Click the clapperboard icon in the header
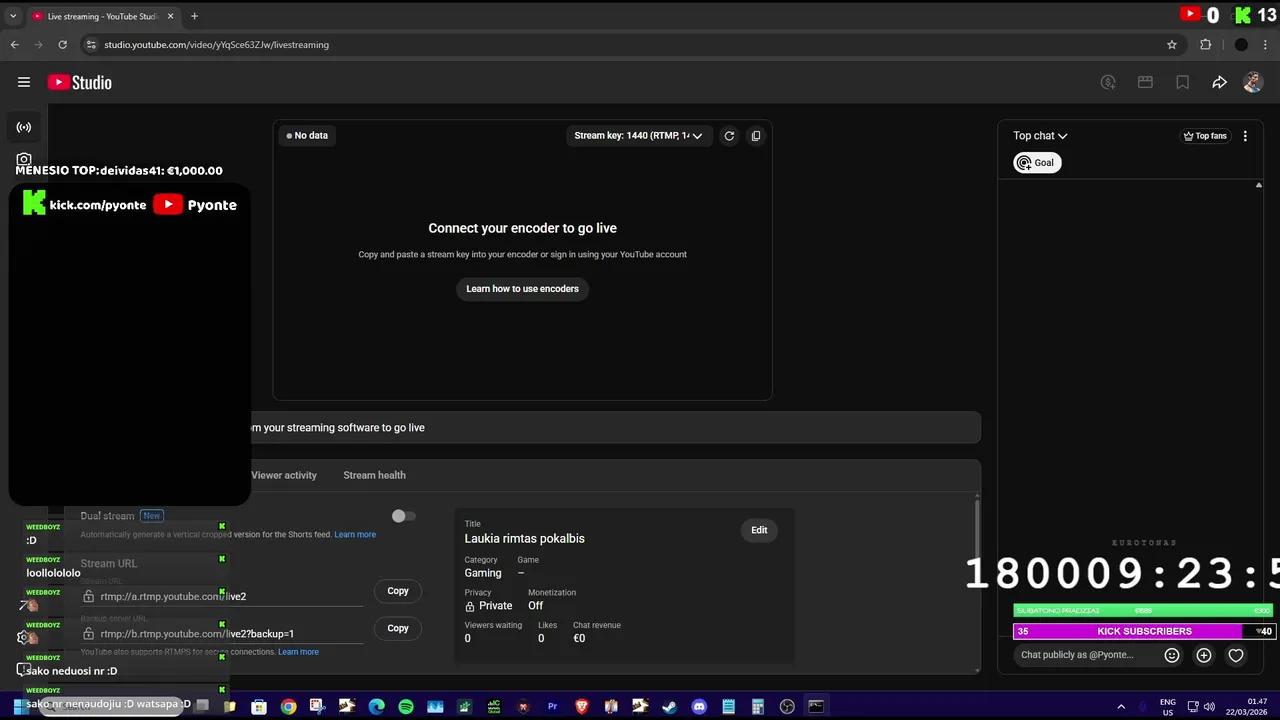The image size is (1280, 720). [x=1145, y=83]
